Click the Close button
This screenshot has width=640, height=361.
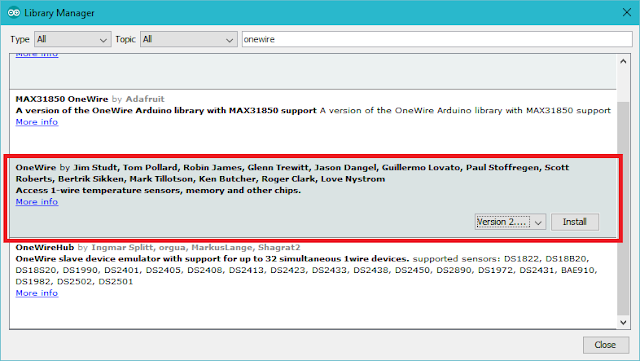(605, 345)
